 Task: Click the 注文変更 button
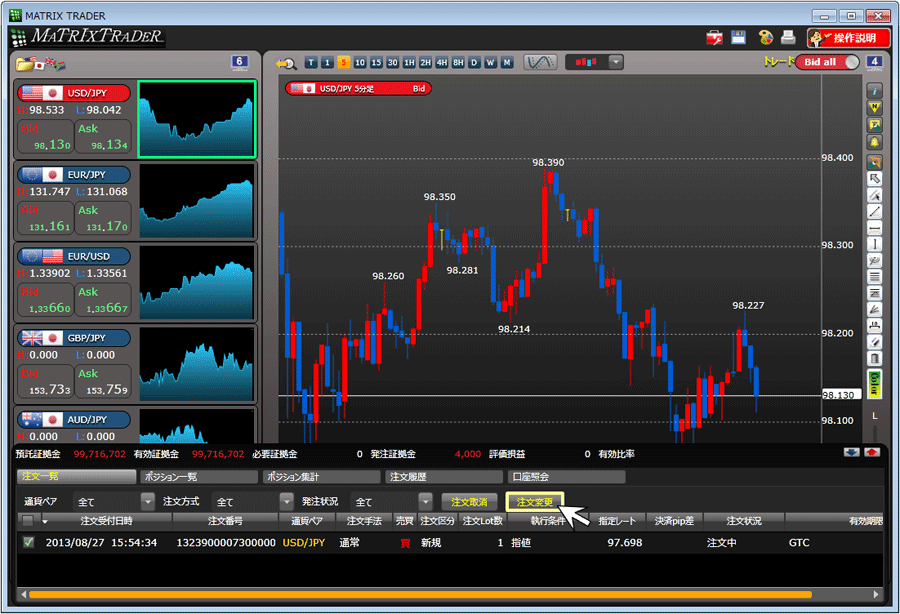coord(534,502)
